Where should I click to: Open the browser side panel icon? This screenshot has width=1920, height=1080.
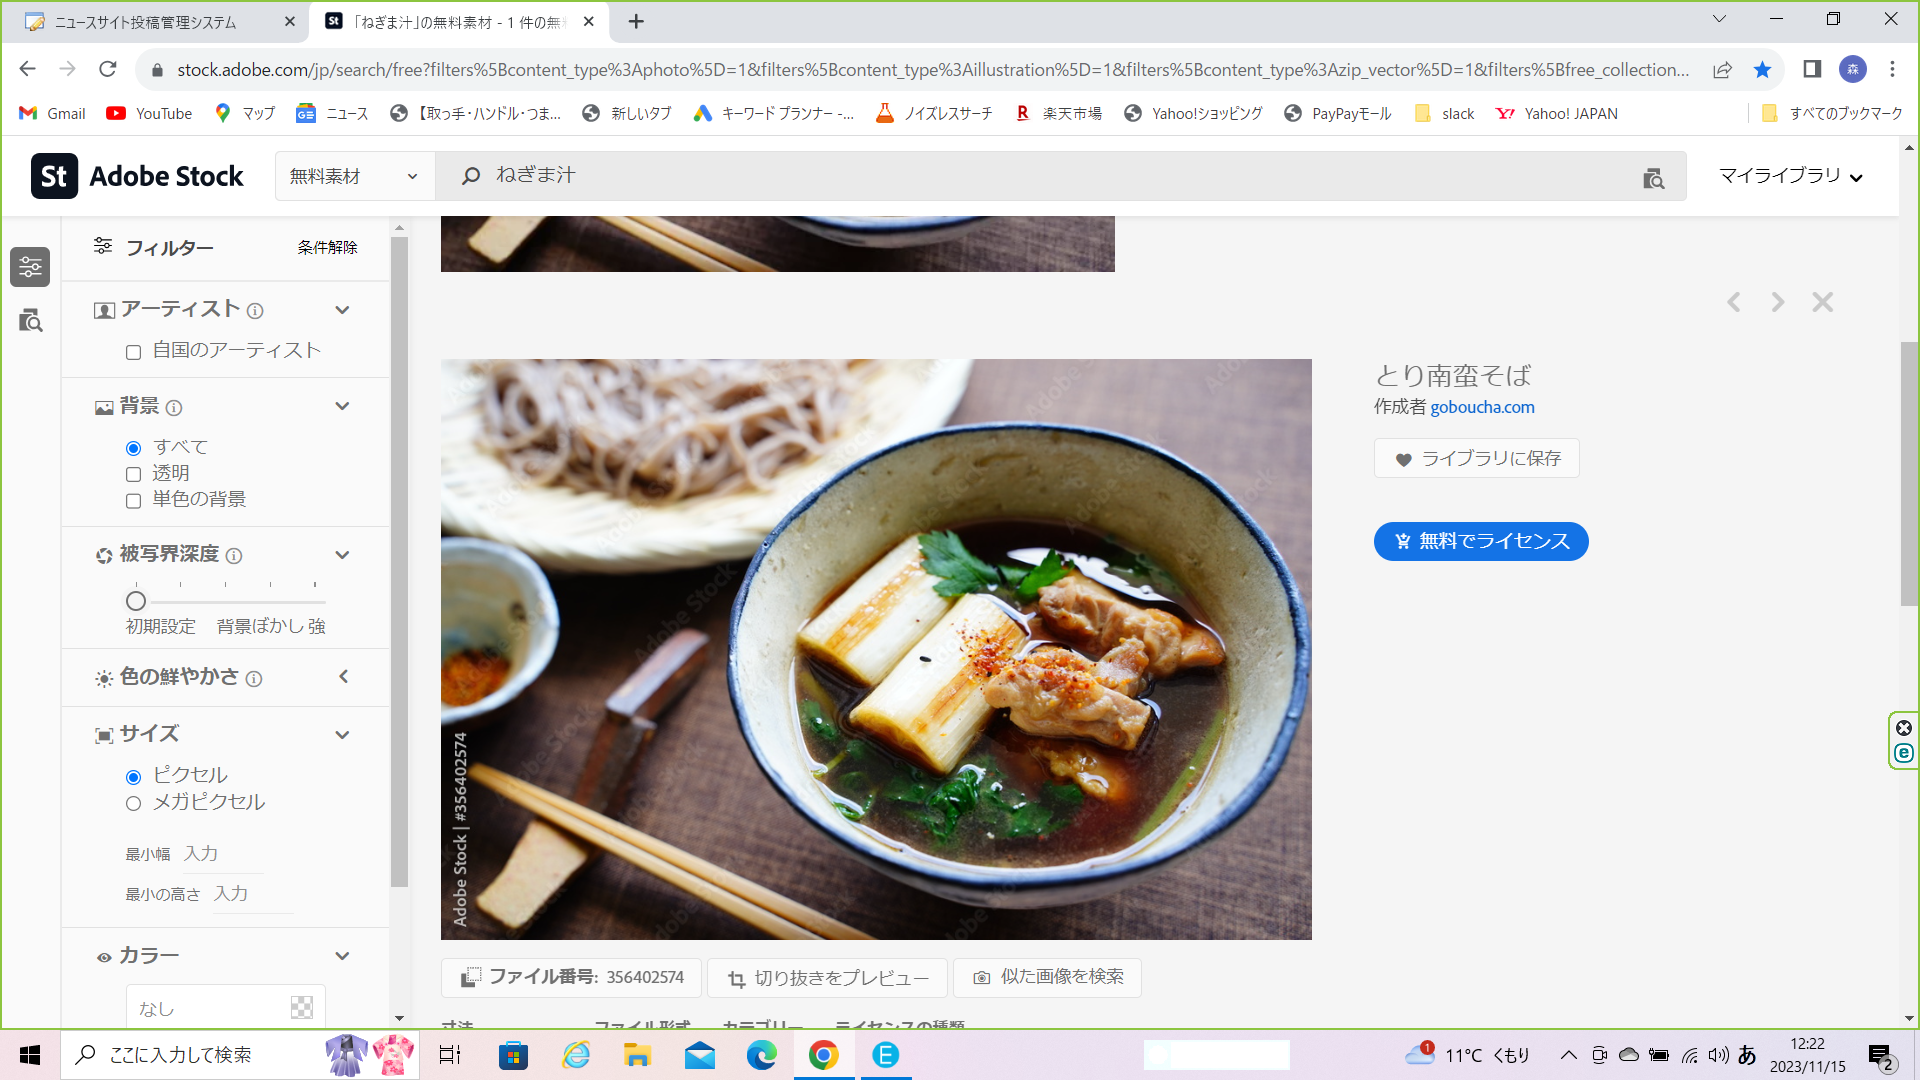pyautogui.click(x=1812, y=69)
